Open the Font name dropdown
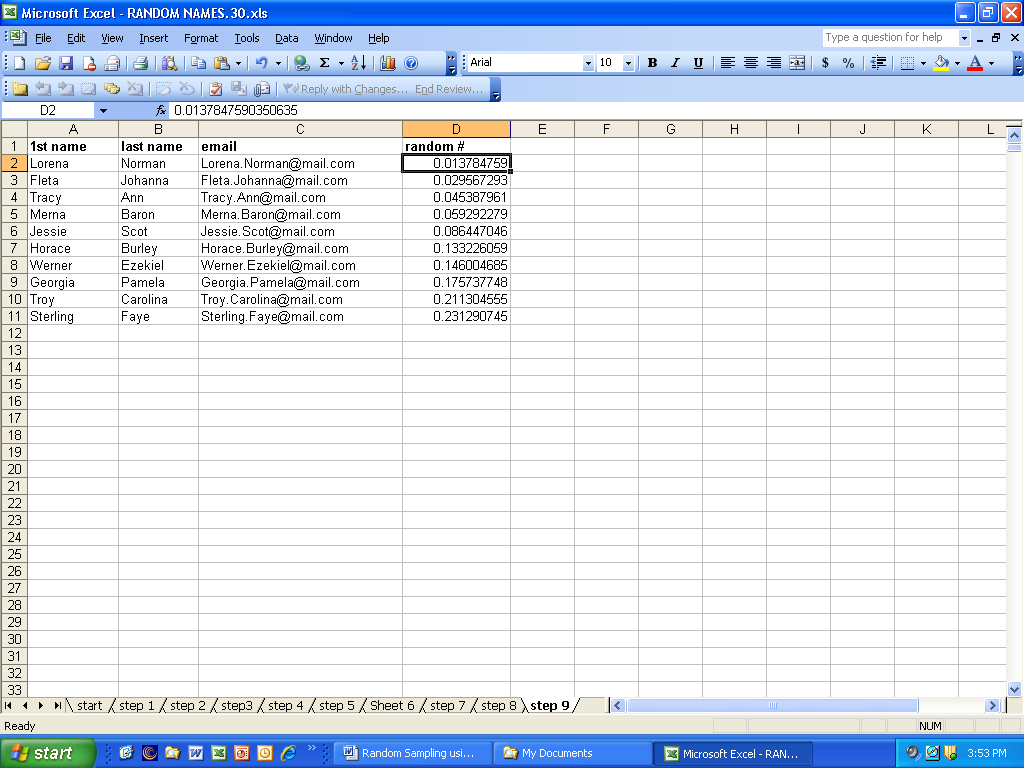 tap(588, 63)
